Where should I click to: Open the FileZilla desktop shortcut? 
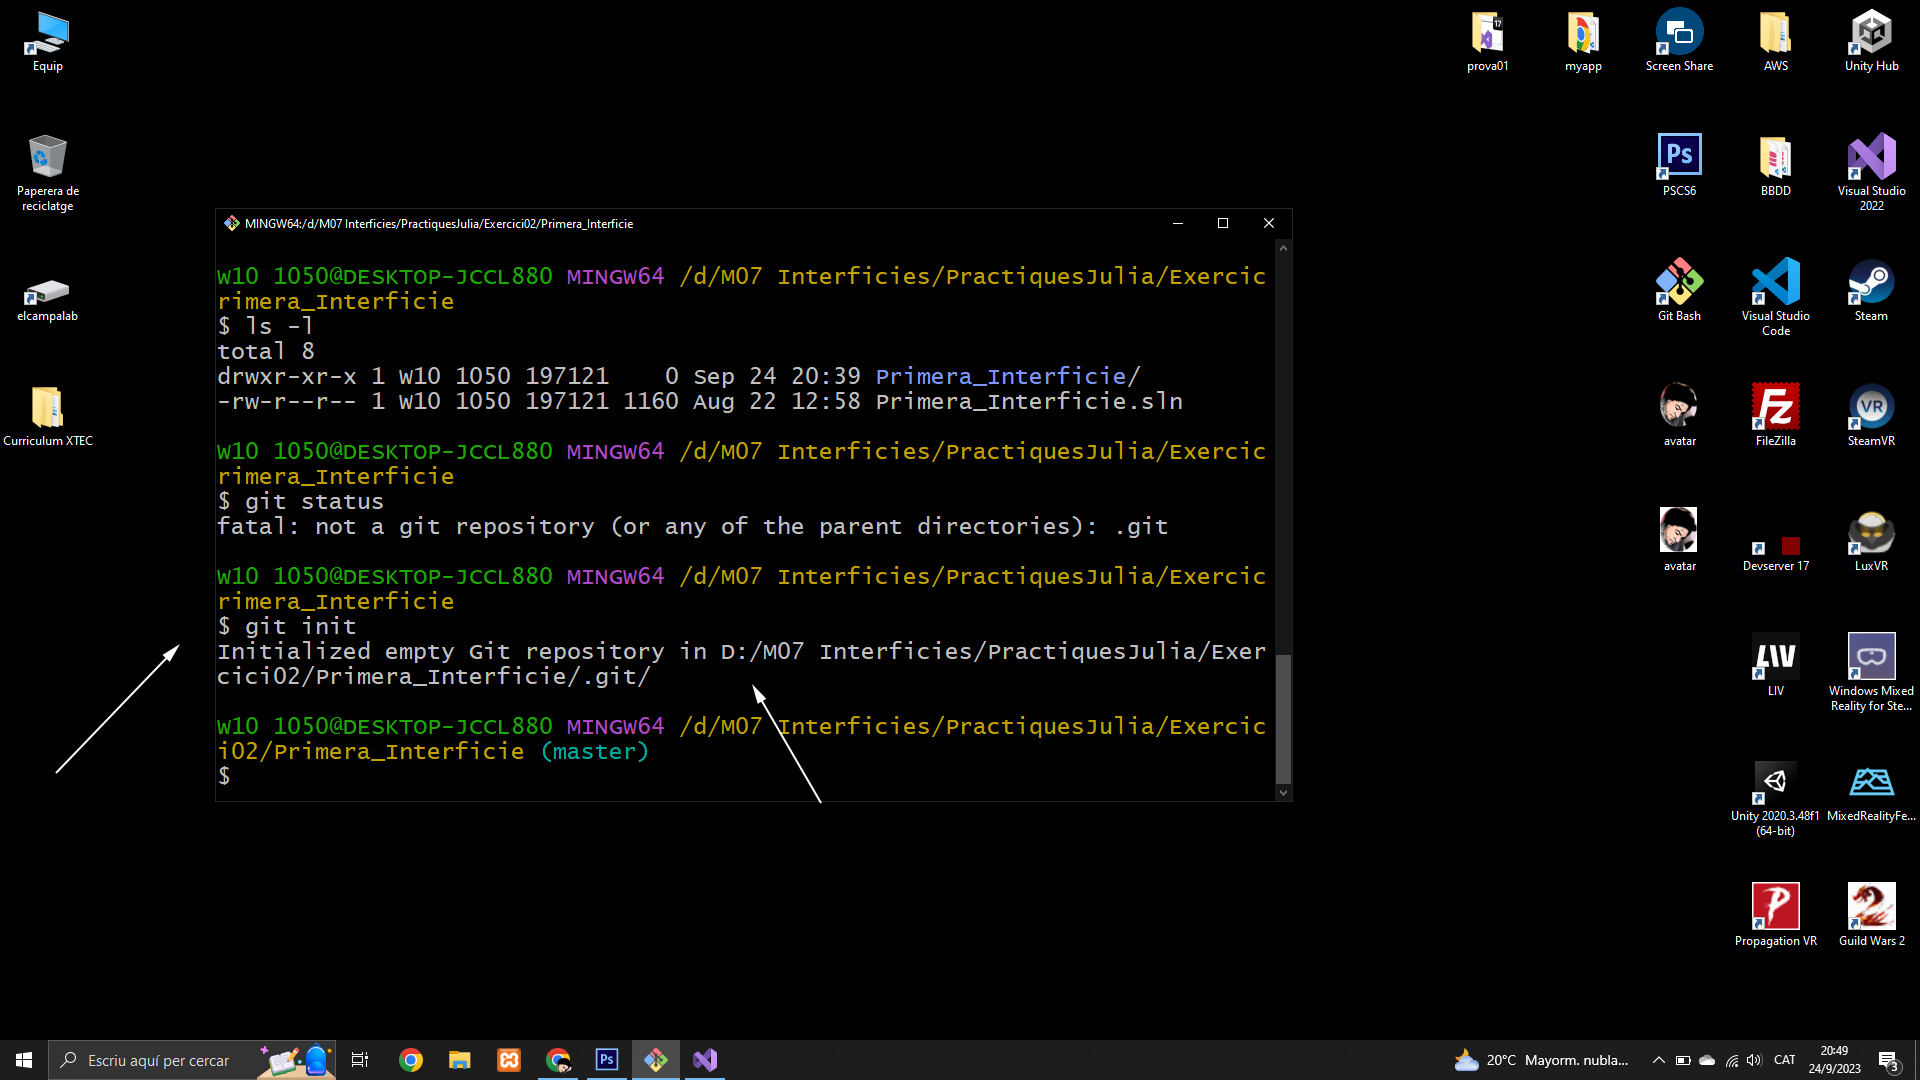[x=1775, y=410]
